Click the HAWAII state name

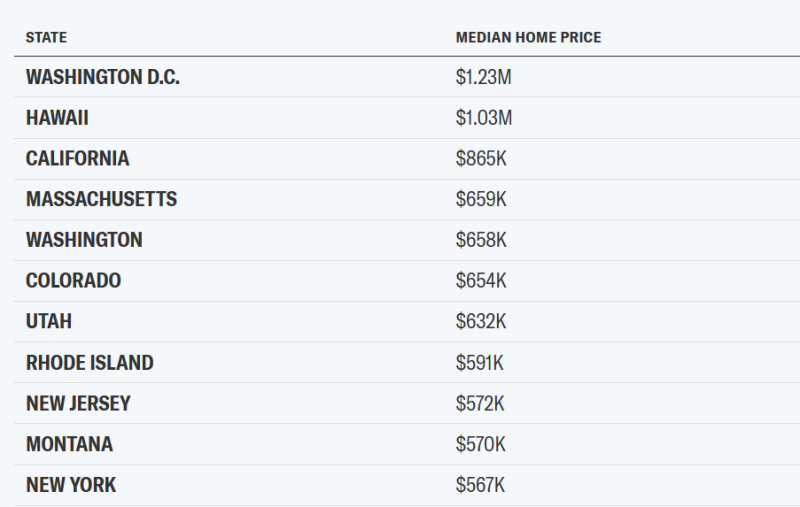(x=57, y=118)
